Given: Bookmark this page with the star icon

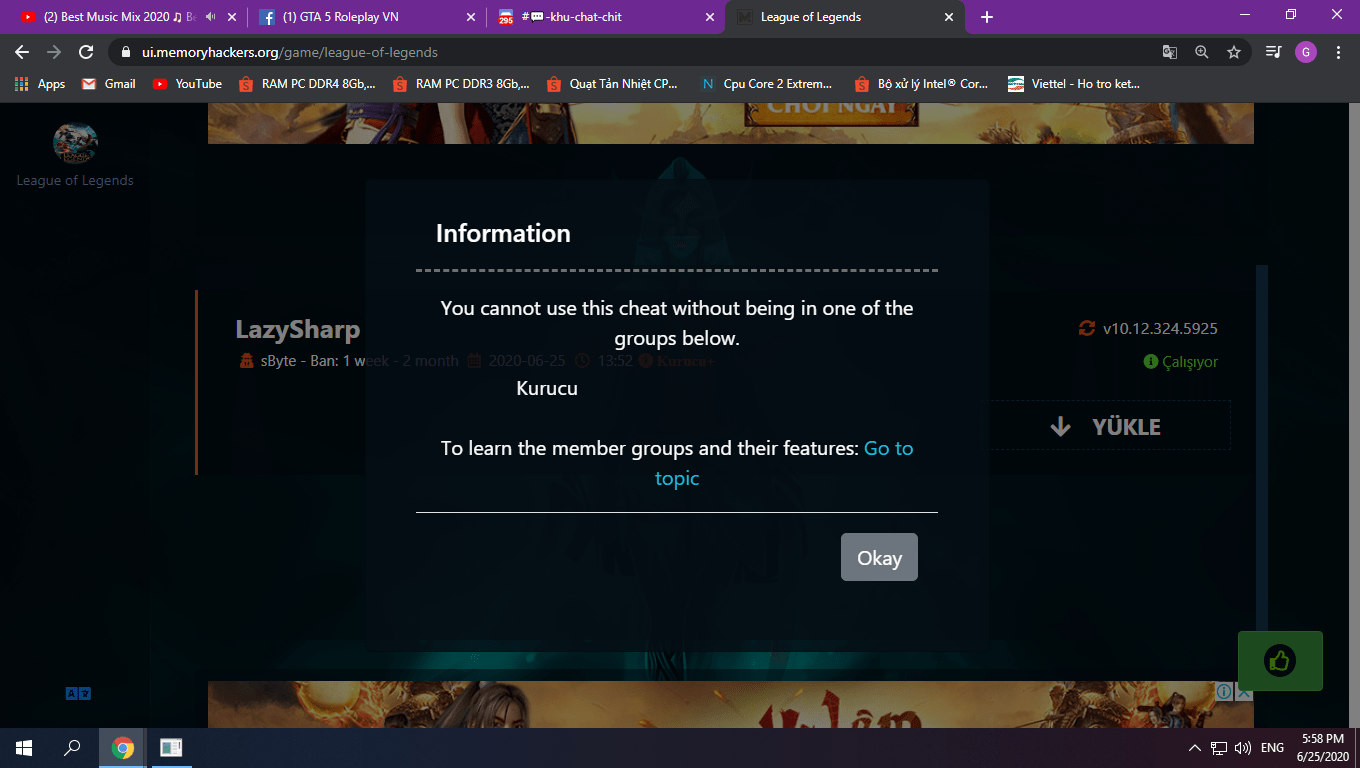Looking at the screenshot, I should (1234, 52).
